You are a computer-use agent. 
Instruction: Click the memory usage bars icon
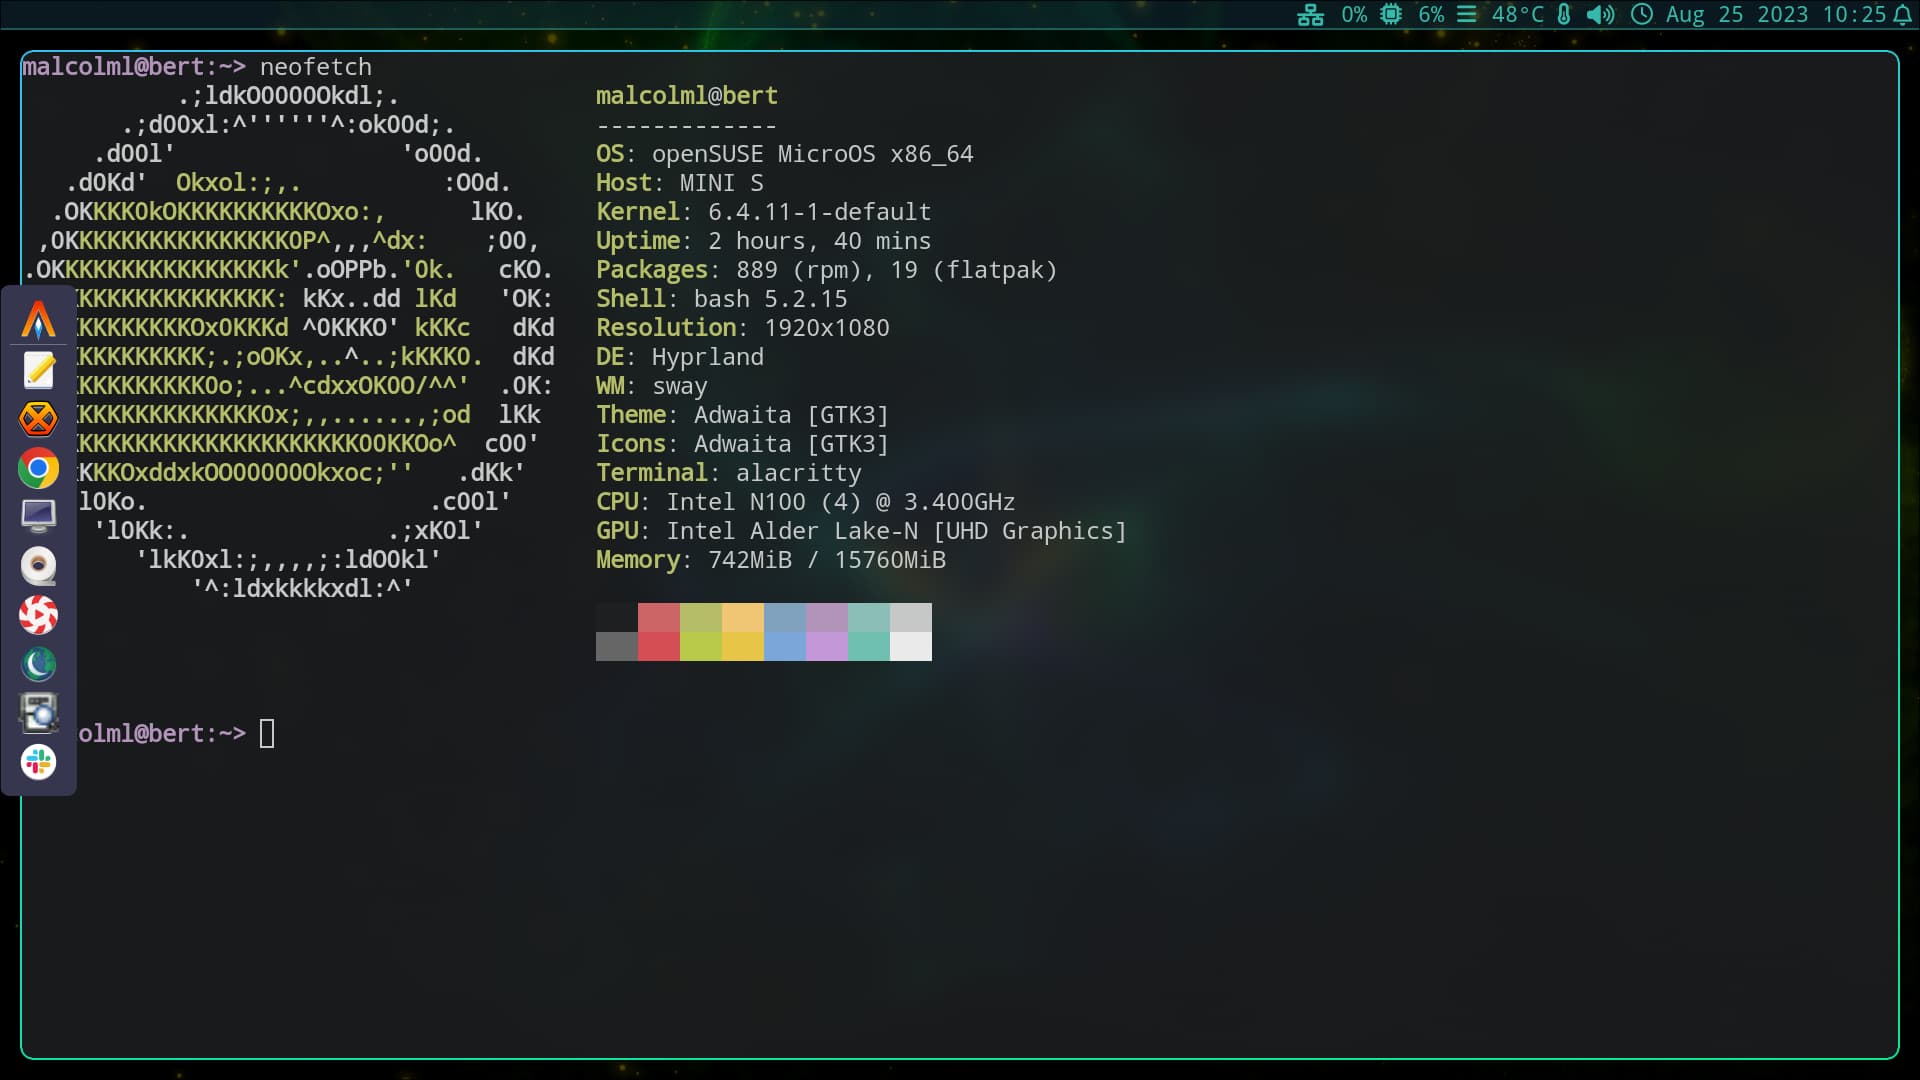click(x=1466, y=15)
